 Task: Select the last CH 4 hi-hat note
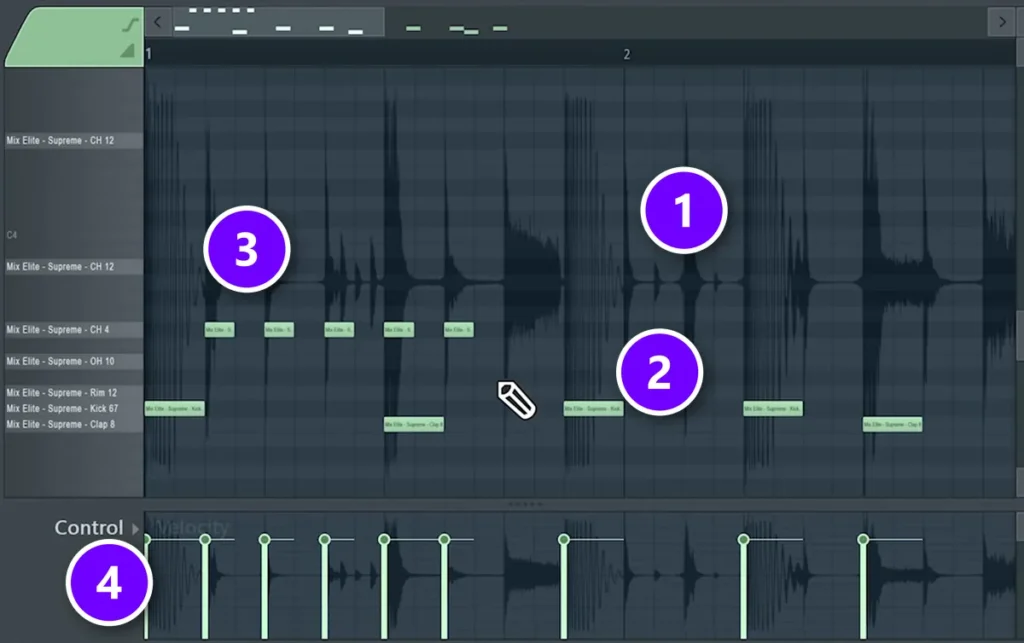click(x=458, y=330)
